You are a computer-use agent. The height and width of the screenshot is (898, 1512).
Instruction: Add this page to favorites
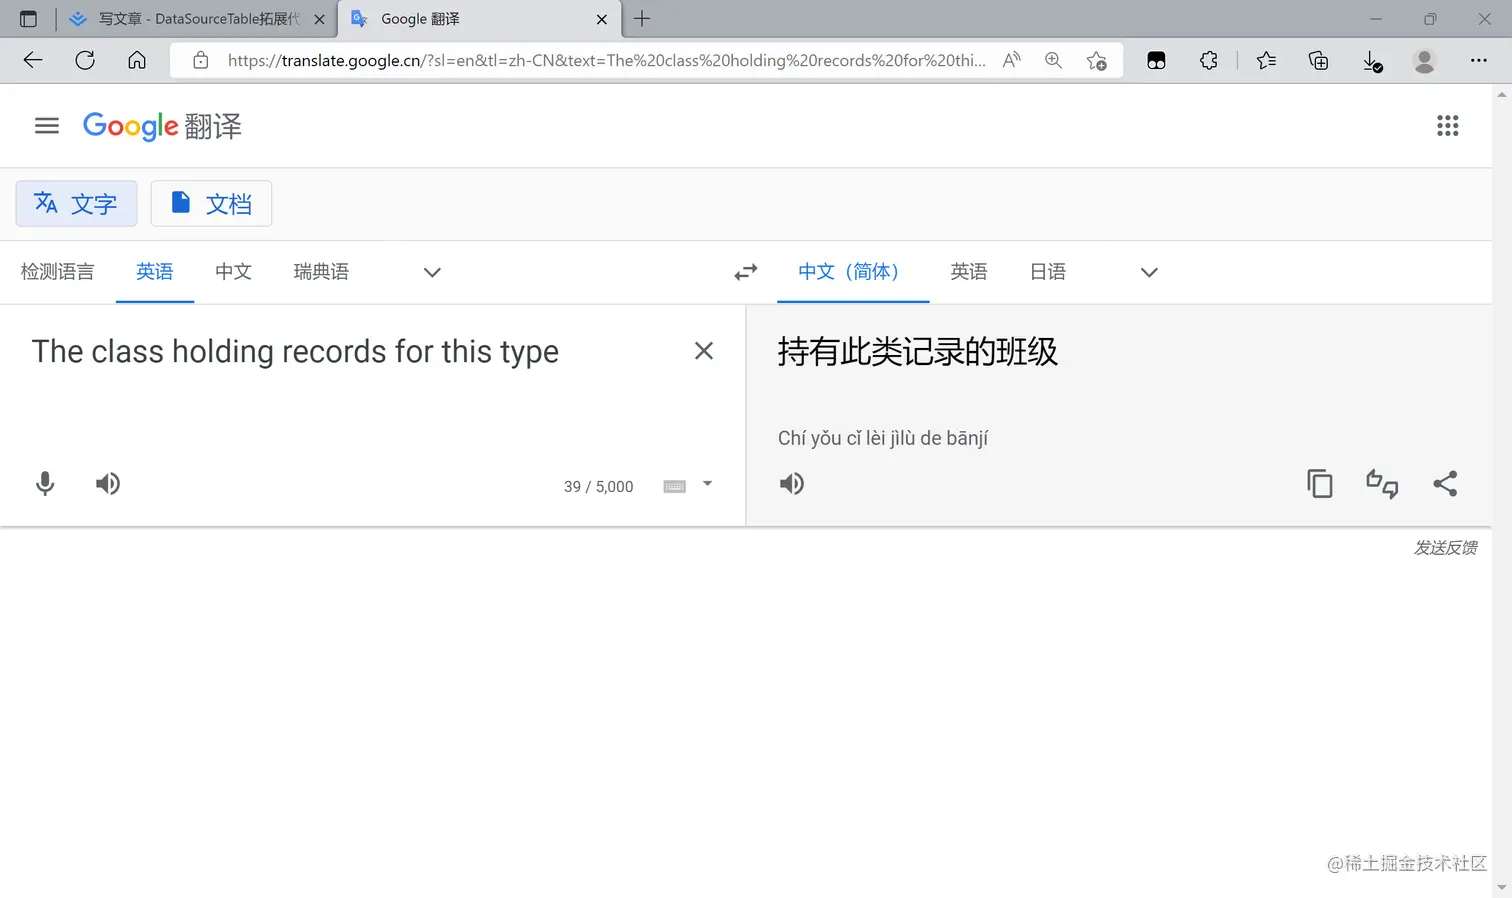click(x=1096, y=60)
